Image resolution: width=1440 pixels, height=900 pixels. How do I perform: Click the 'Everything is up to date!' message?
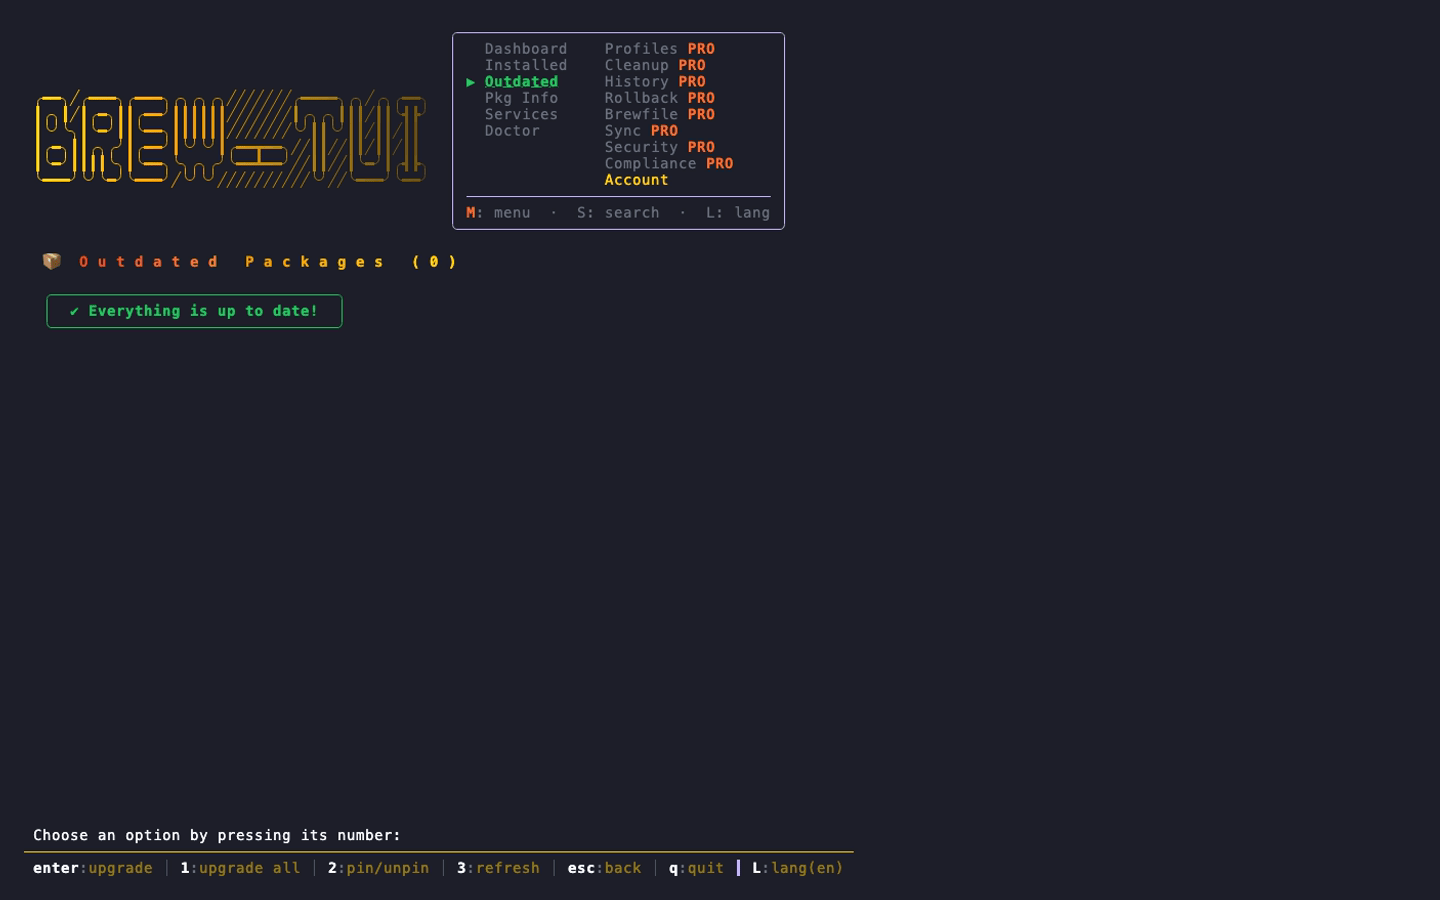[x=194, y=311]
